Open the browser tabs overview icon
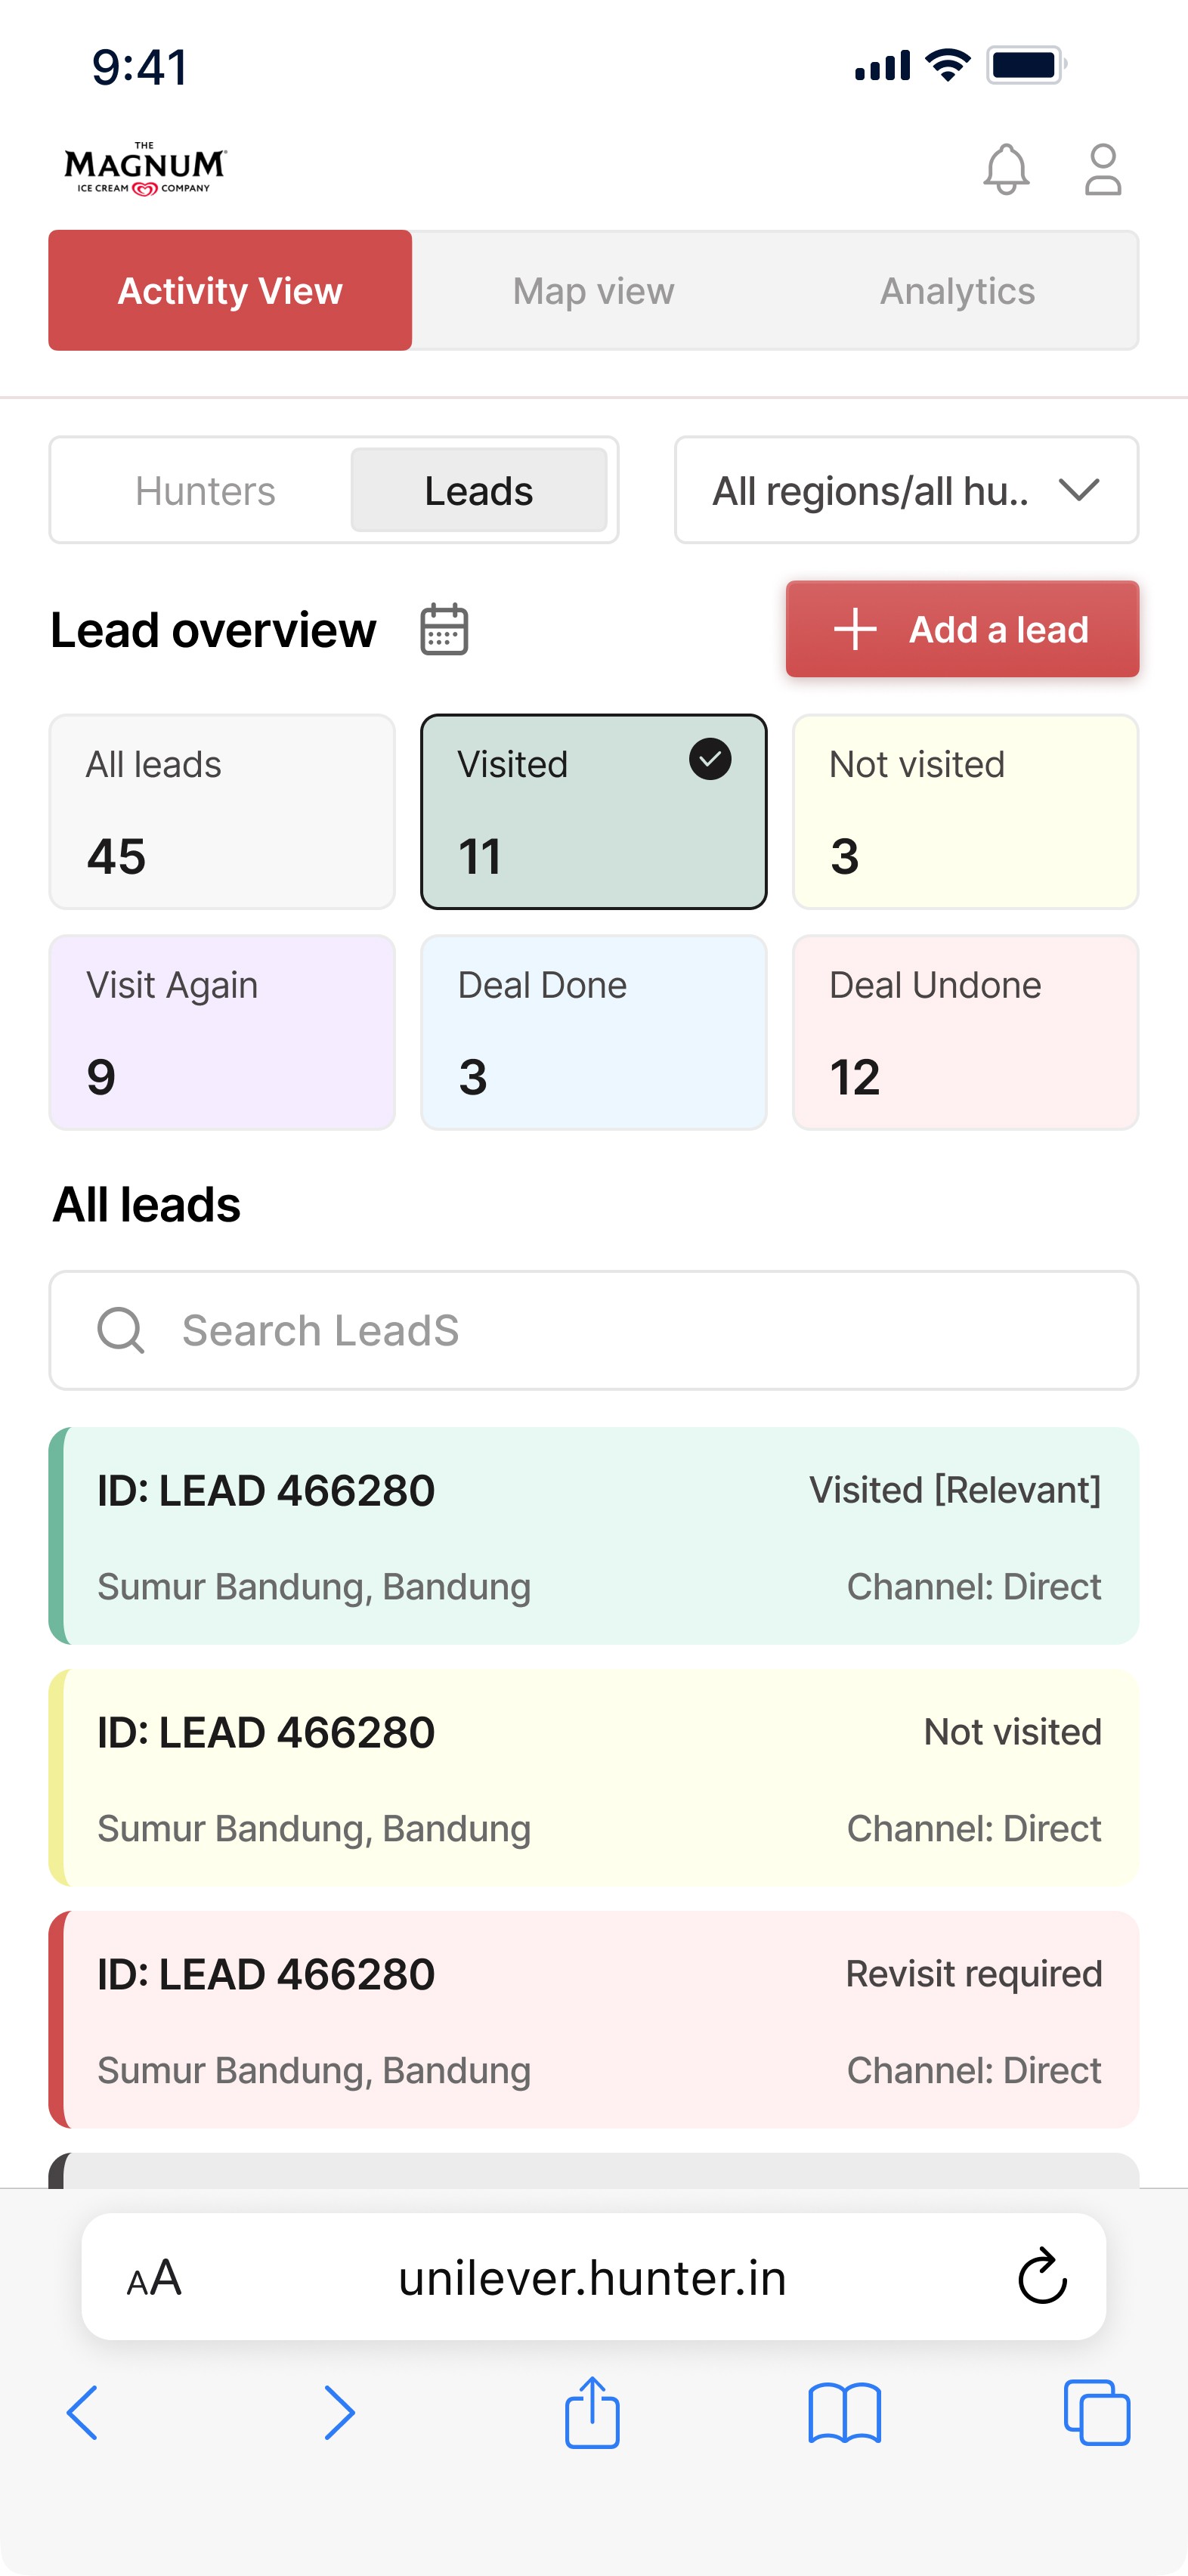Viewport: 1188px width, 2576px height. (x=1096, y=2413)
